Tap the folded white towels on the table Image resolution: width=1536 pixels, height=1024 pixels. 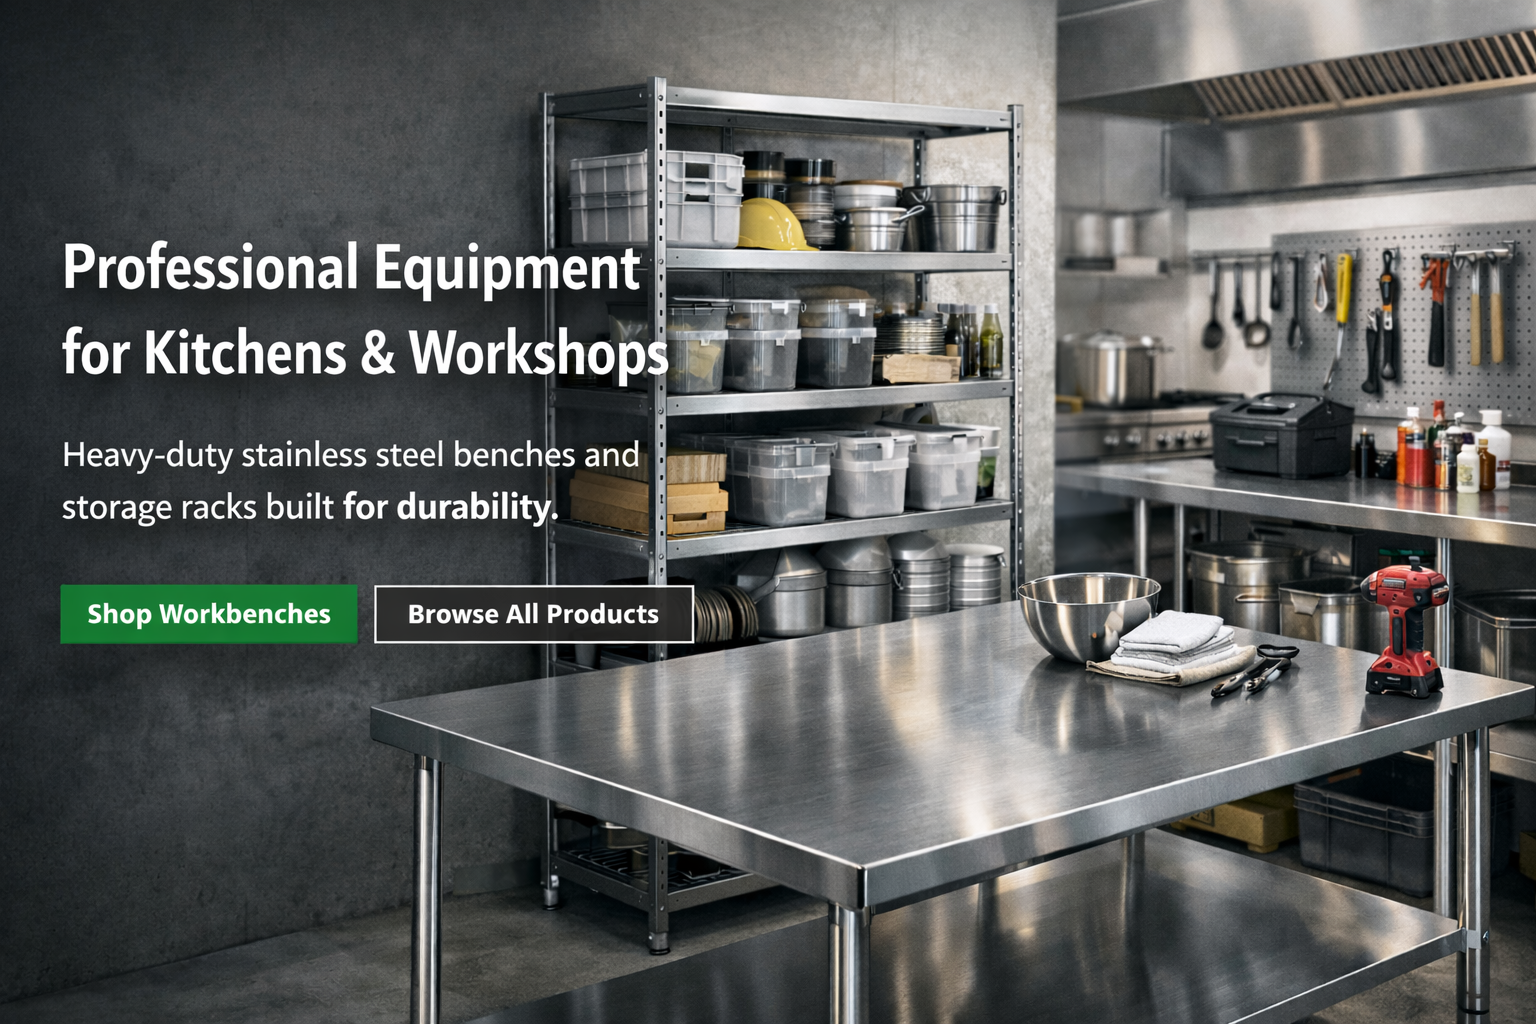(1172, 642)
